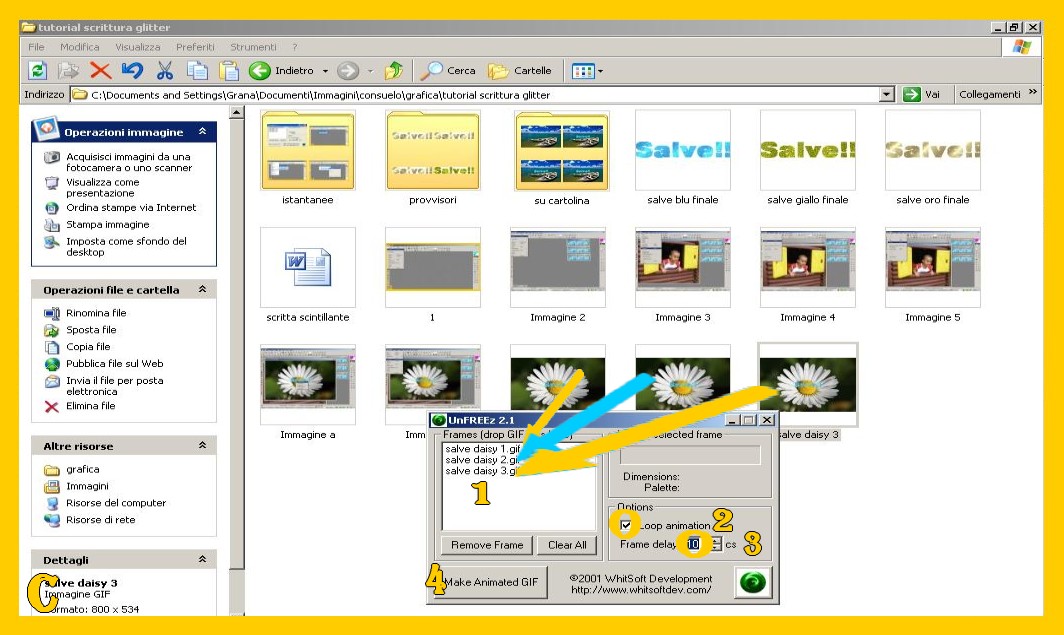The image size is (1064, 635).
Task: Click the Cut scissors icon
Action: [x=165, y=71]
